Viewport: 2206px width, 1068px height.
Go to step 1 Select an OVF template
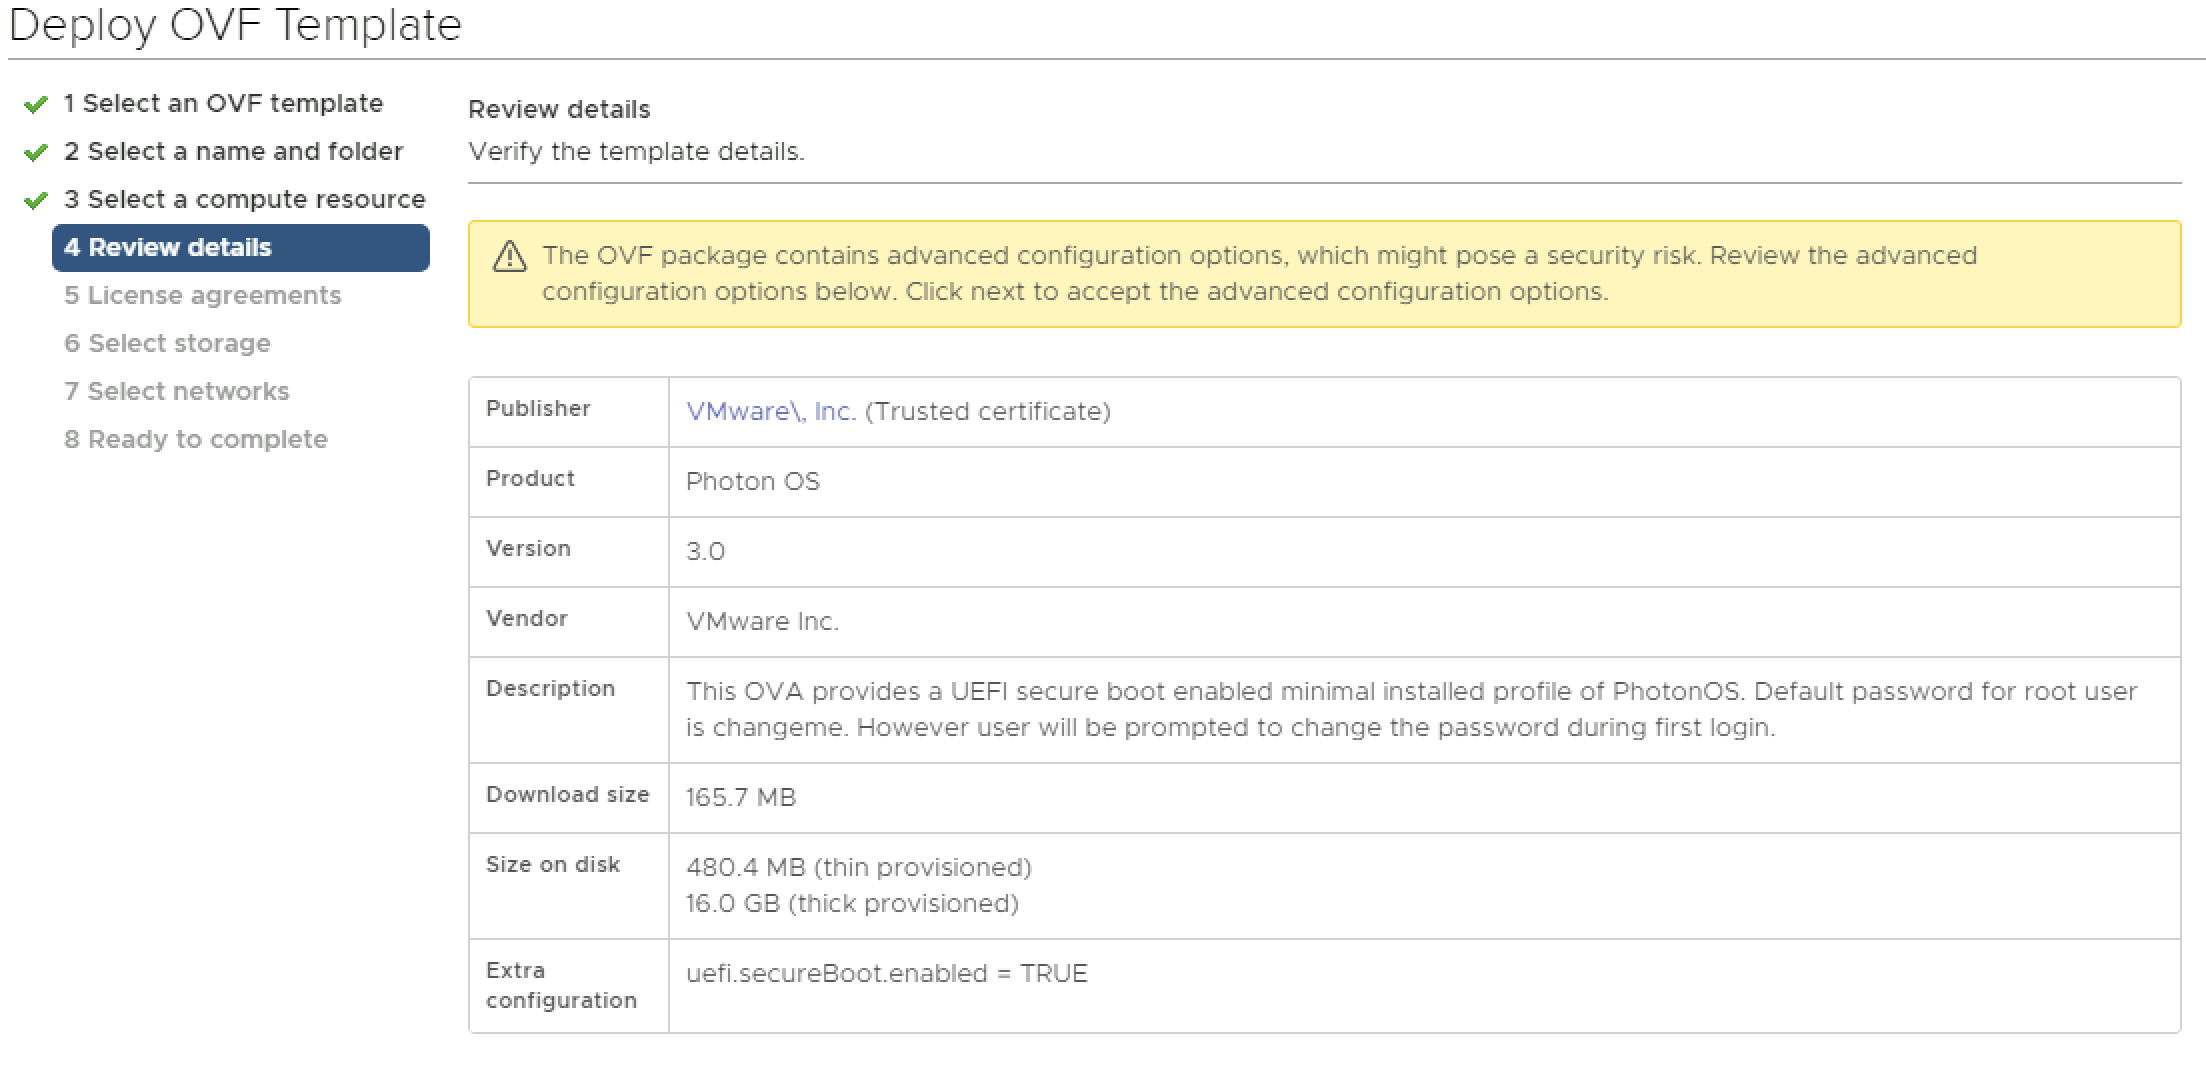[x=223, y=104]
